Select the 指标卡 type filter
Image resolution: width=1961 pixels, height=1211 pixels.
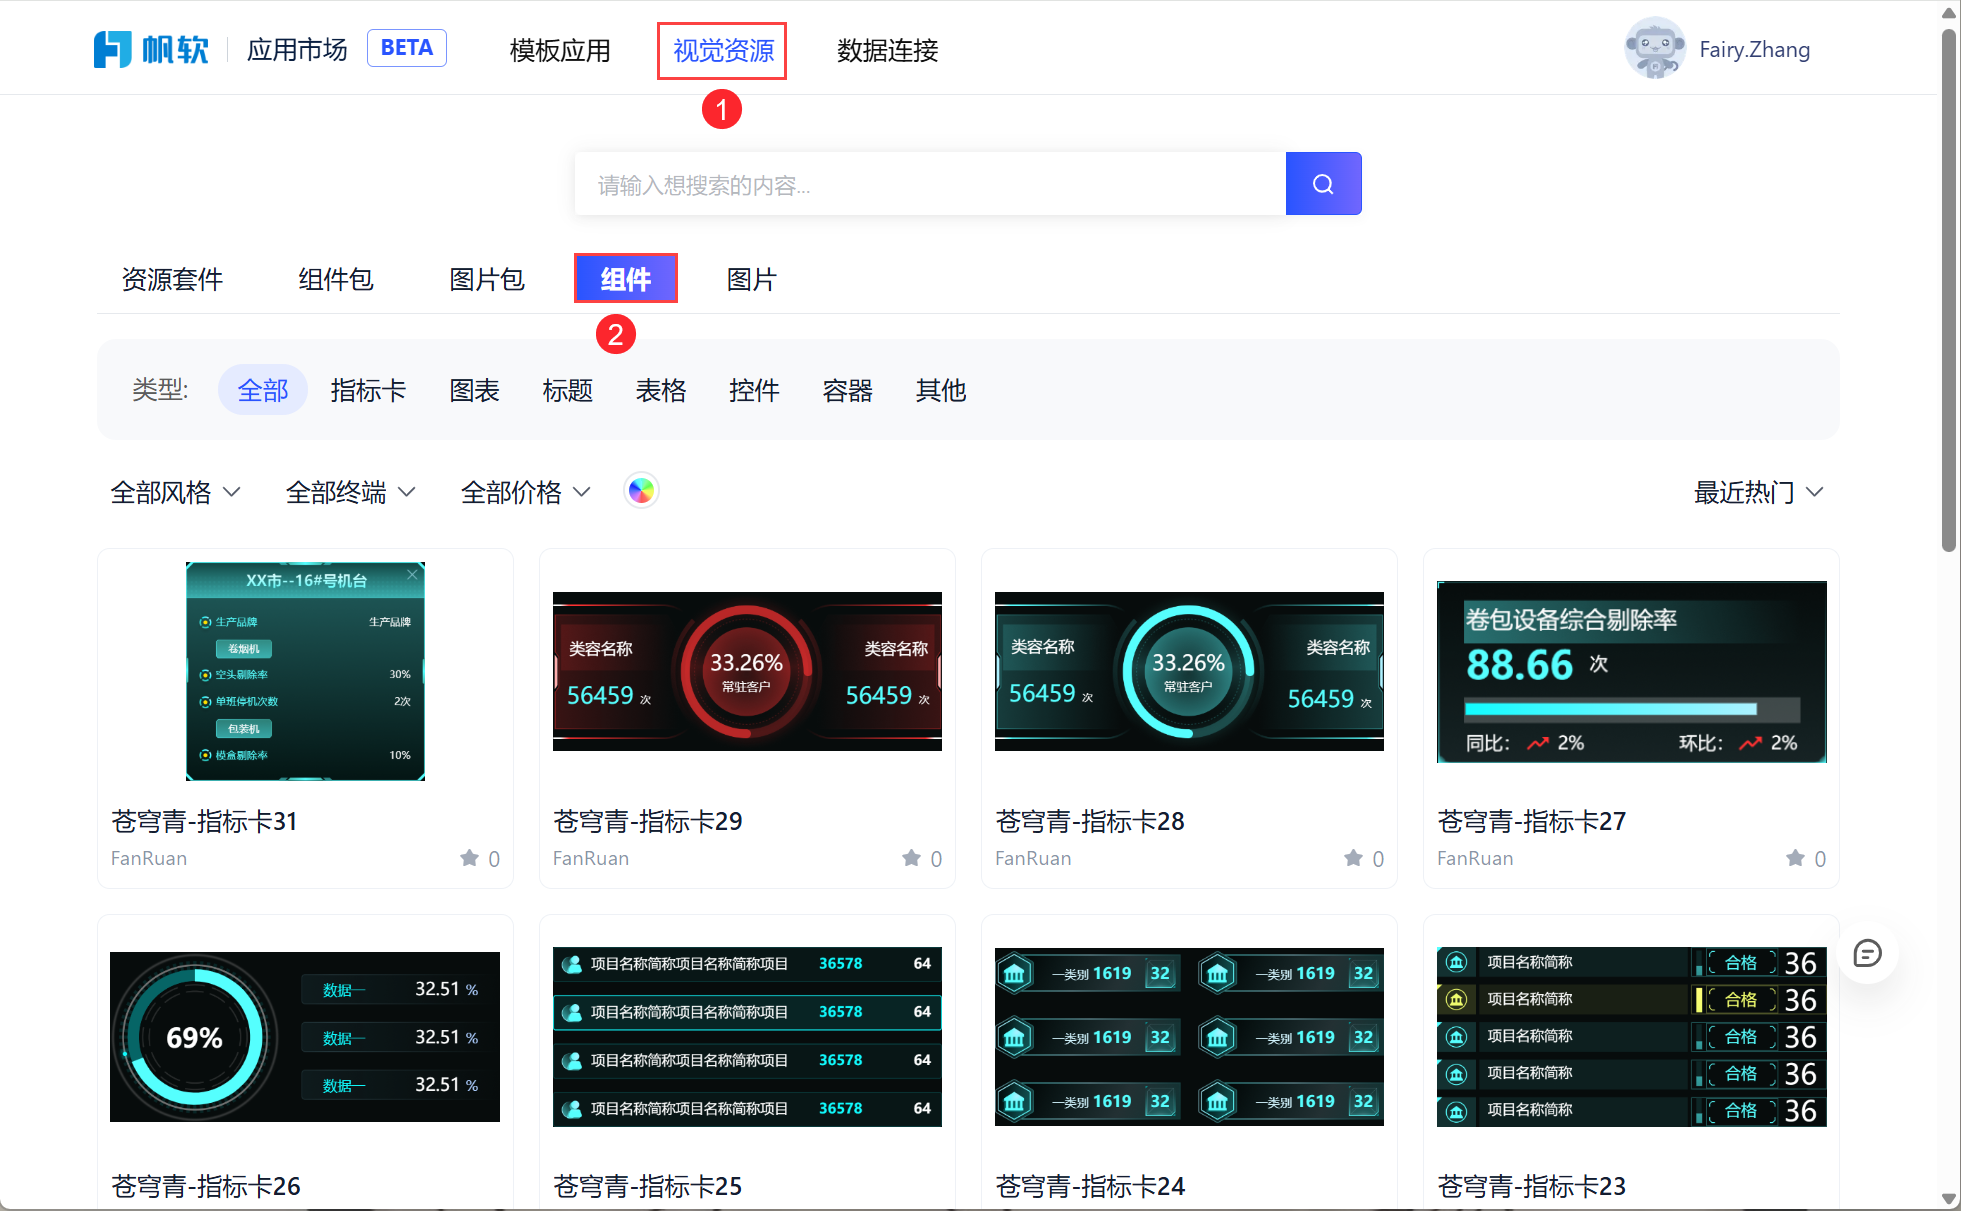point(368,390)
